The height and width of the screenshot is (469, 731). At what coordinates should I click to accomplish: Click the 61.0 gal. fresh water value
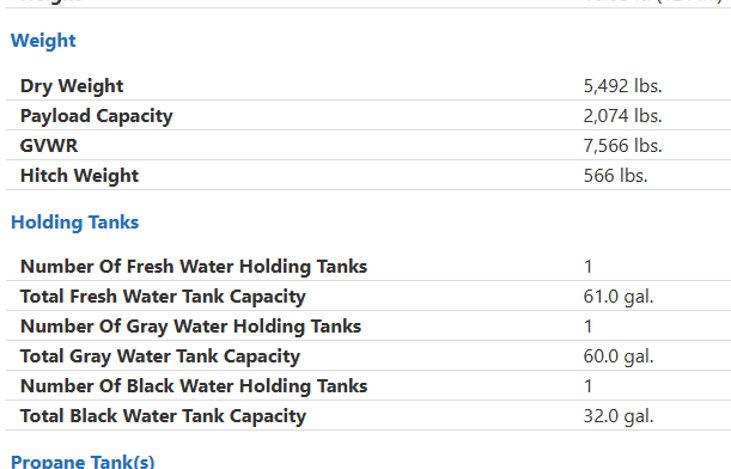619,297
